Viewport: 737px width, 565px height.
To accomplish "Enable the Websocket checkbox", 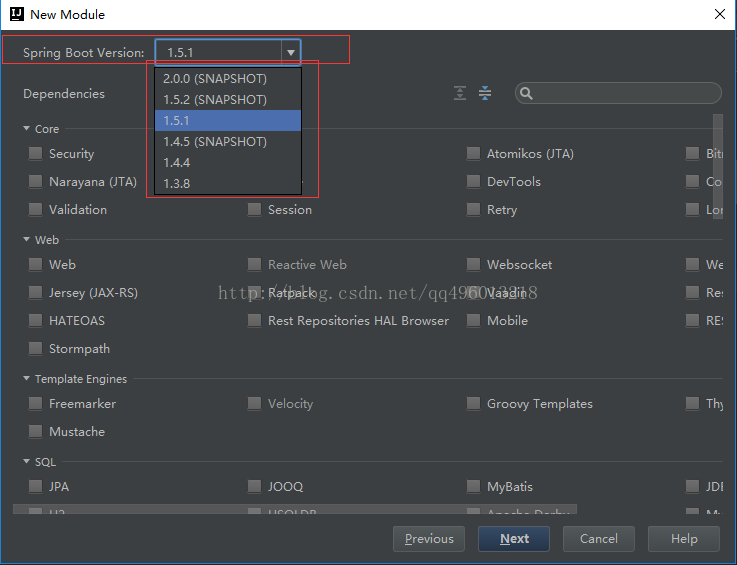I will (x=473, y=265).
